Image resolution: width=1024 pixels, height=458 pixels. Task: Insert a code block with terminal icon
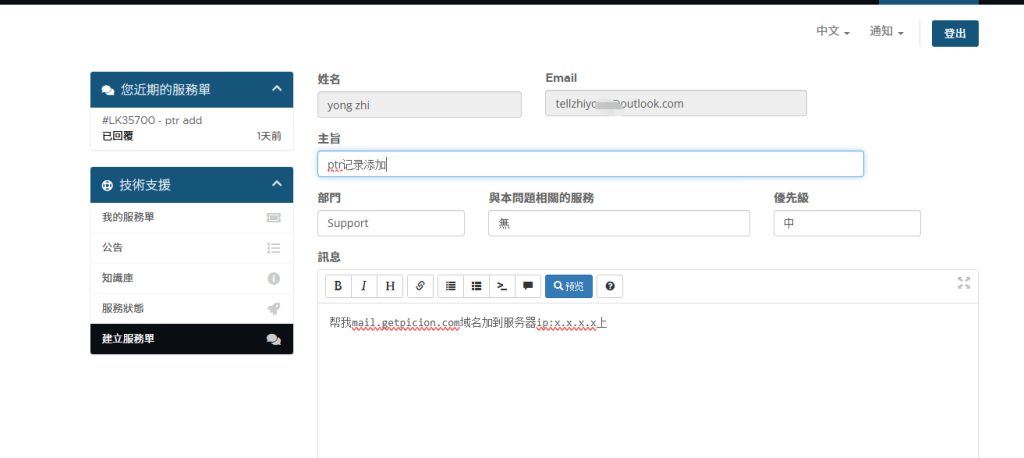[x=502, y=286]
